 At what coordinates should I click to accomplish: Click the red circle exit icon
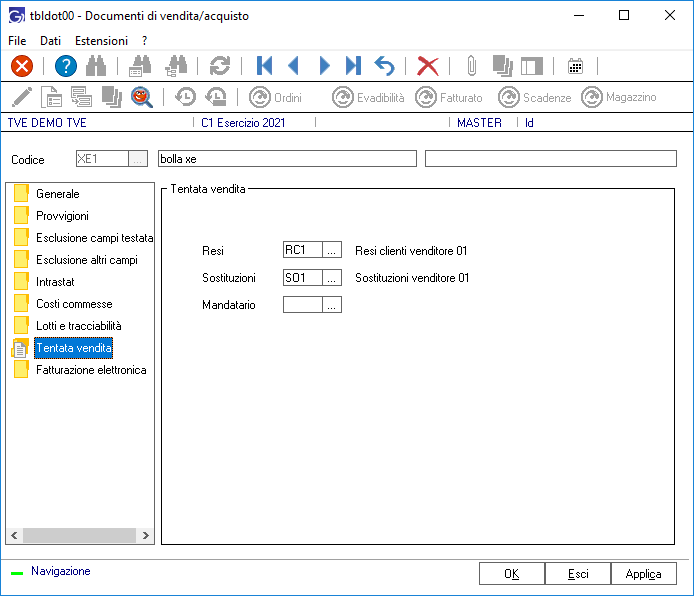(x=22, y=66)
